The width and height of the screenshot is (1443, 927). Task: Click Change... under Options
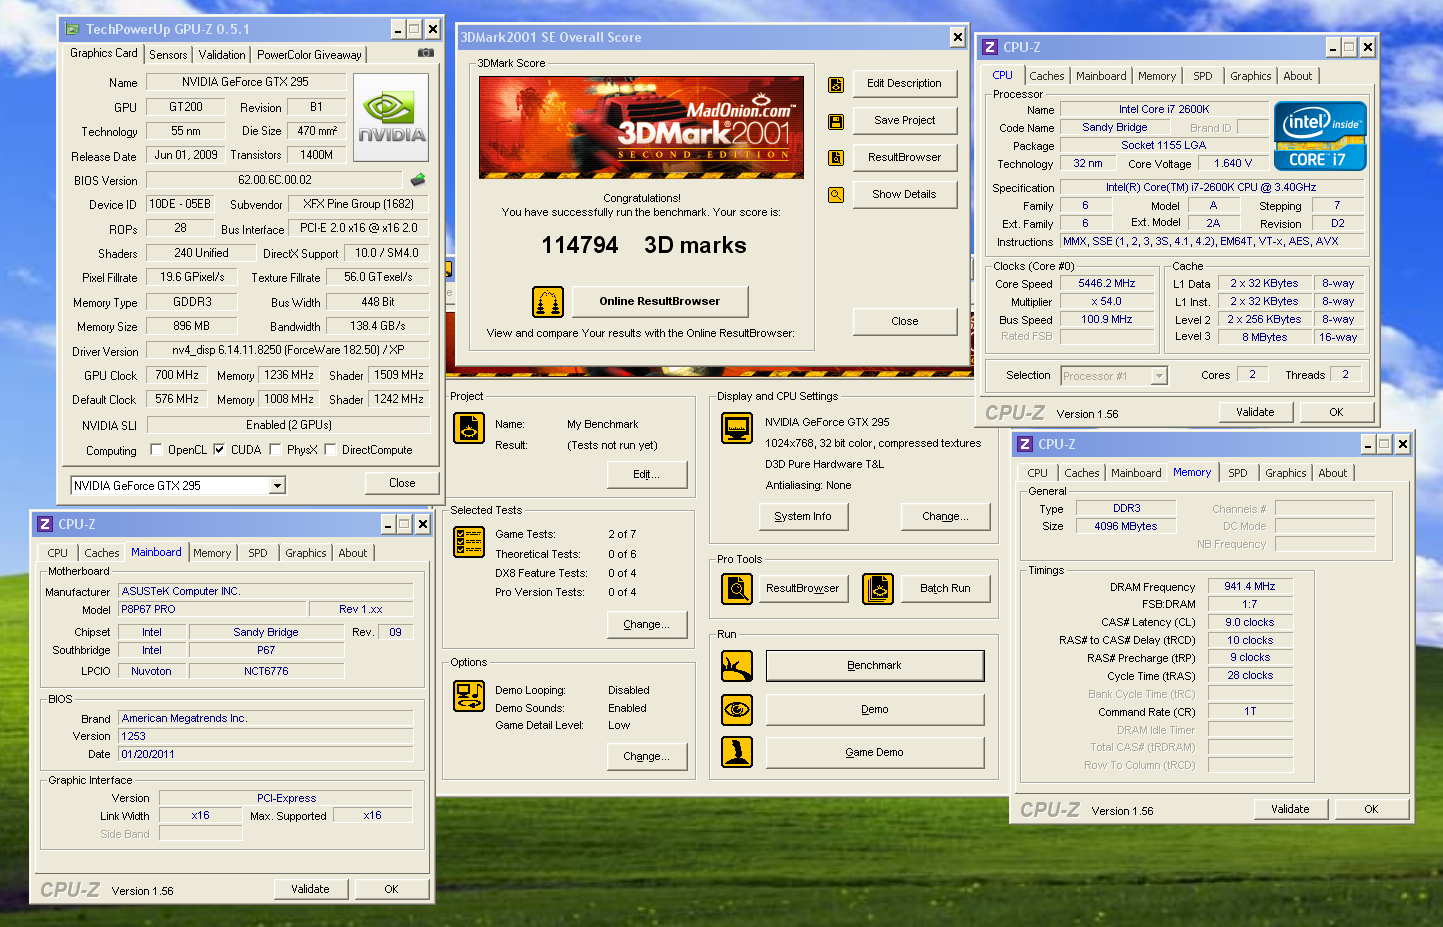[x=647, y=756]
